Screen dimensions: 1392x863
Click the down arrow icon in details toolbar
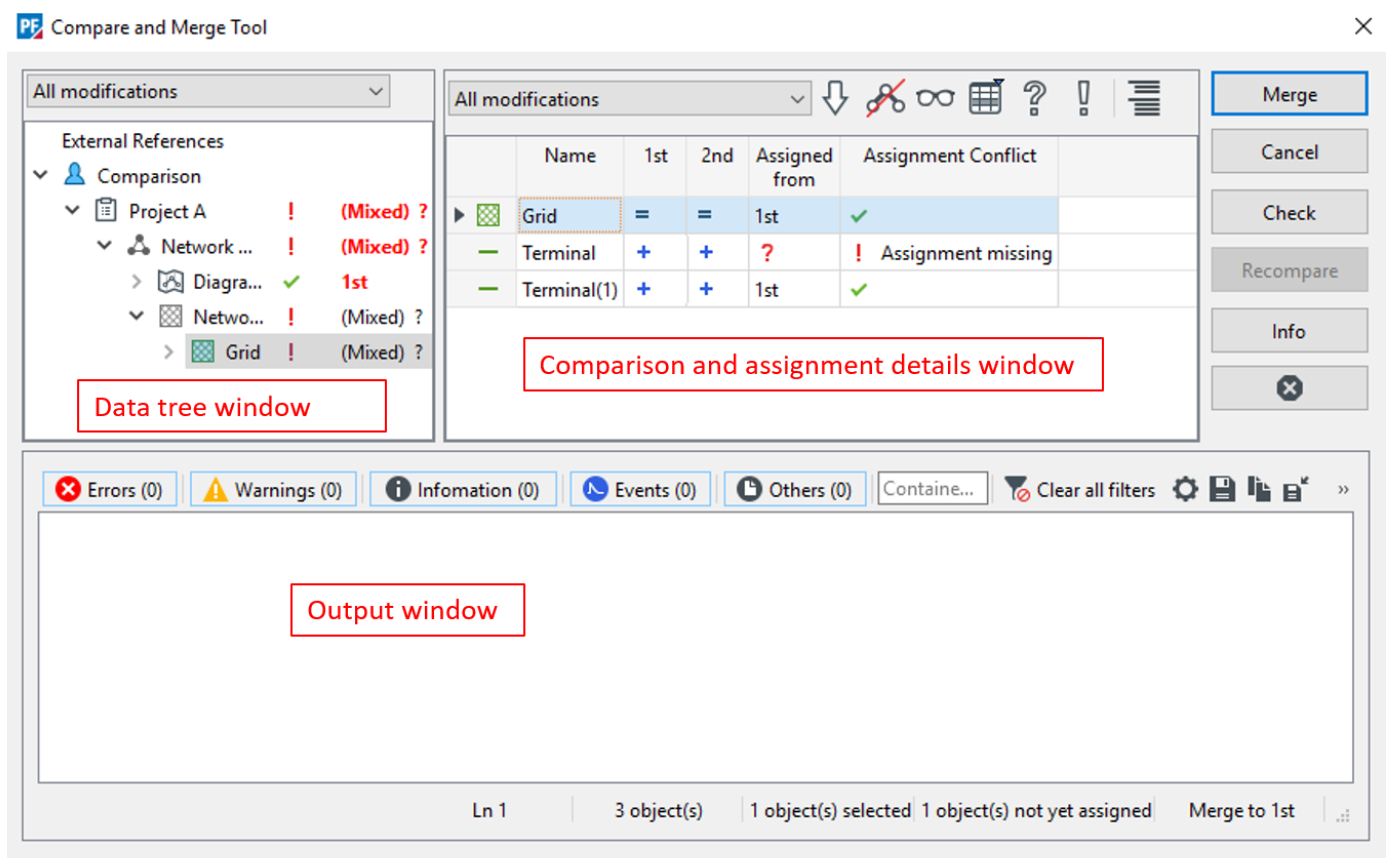point(834,98)
